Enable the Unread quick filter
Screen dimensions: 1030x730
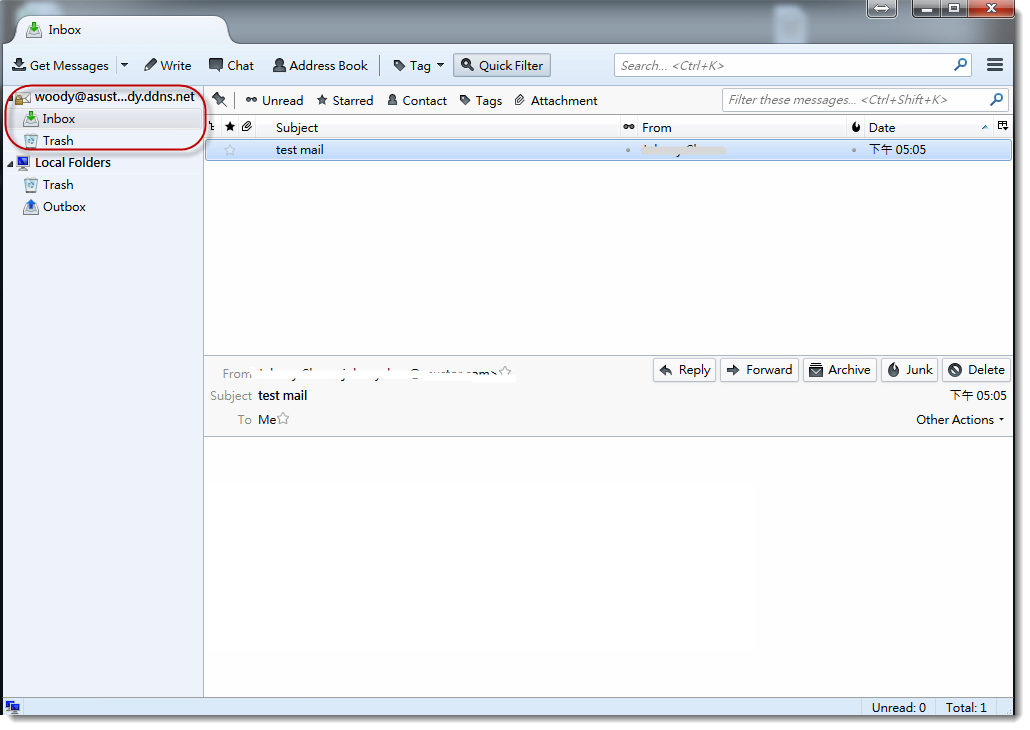(x=274, y=99)
